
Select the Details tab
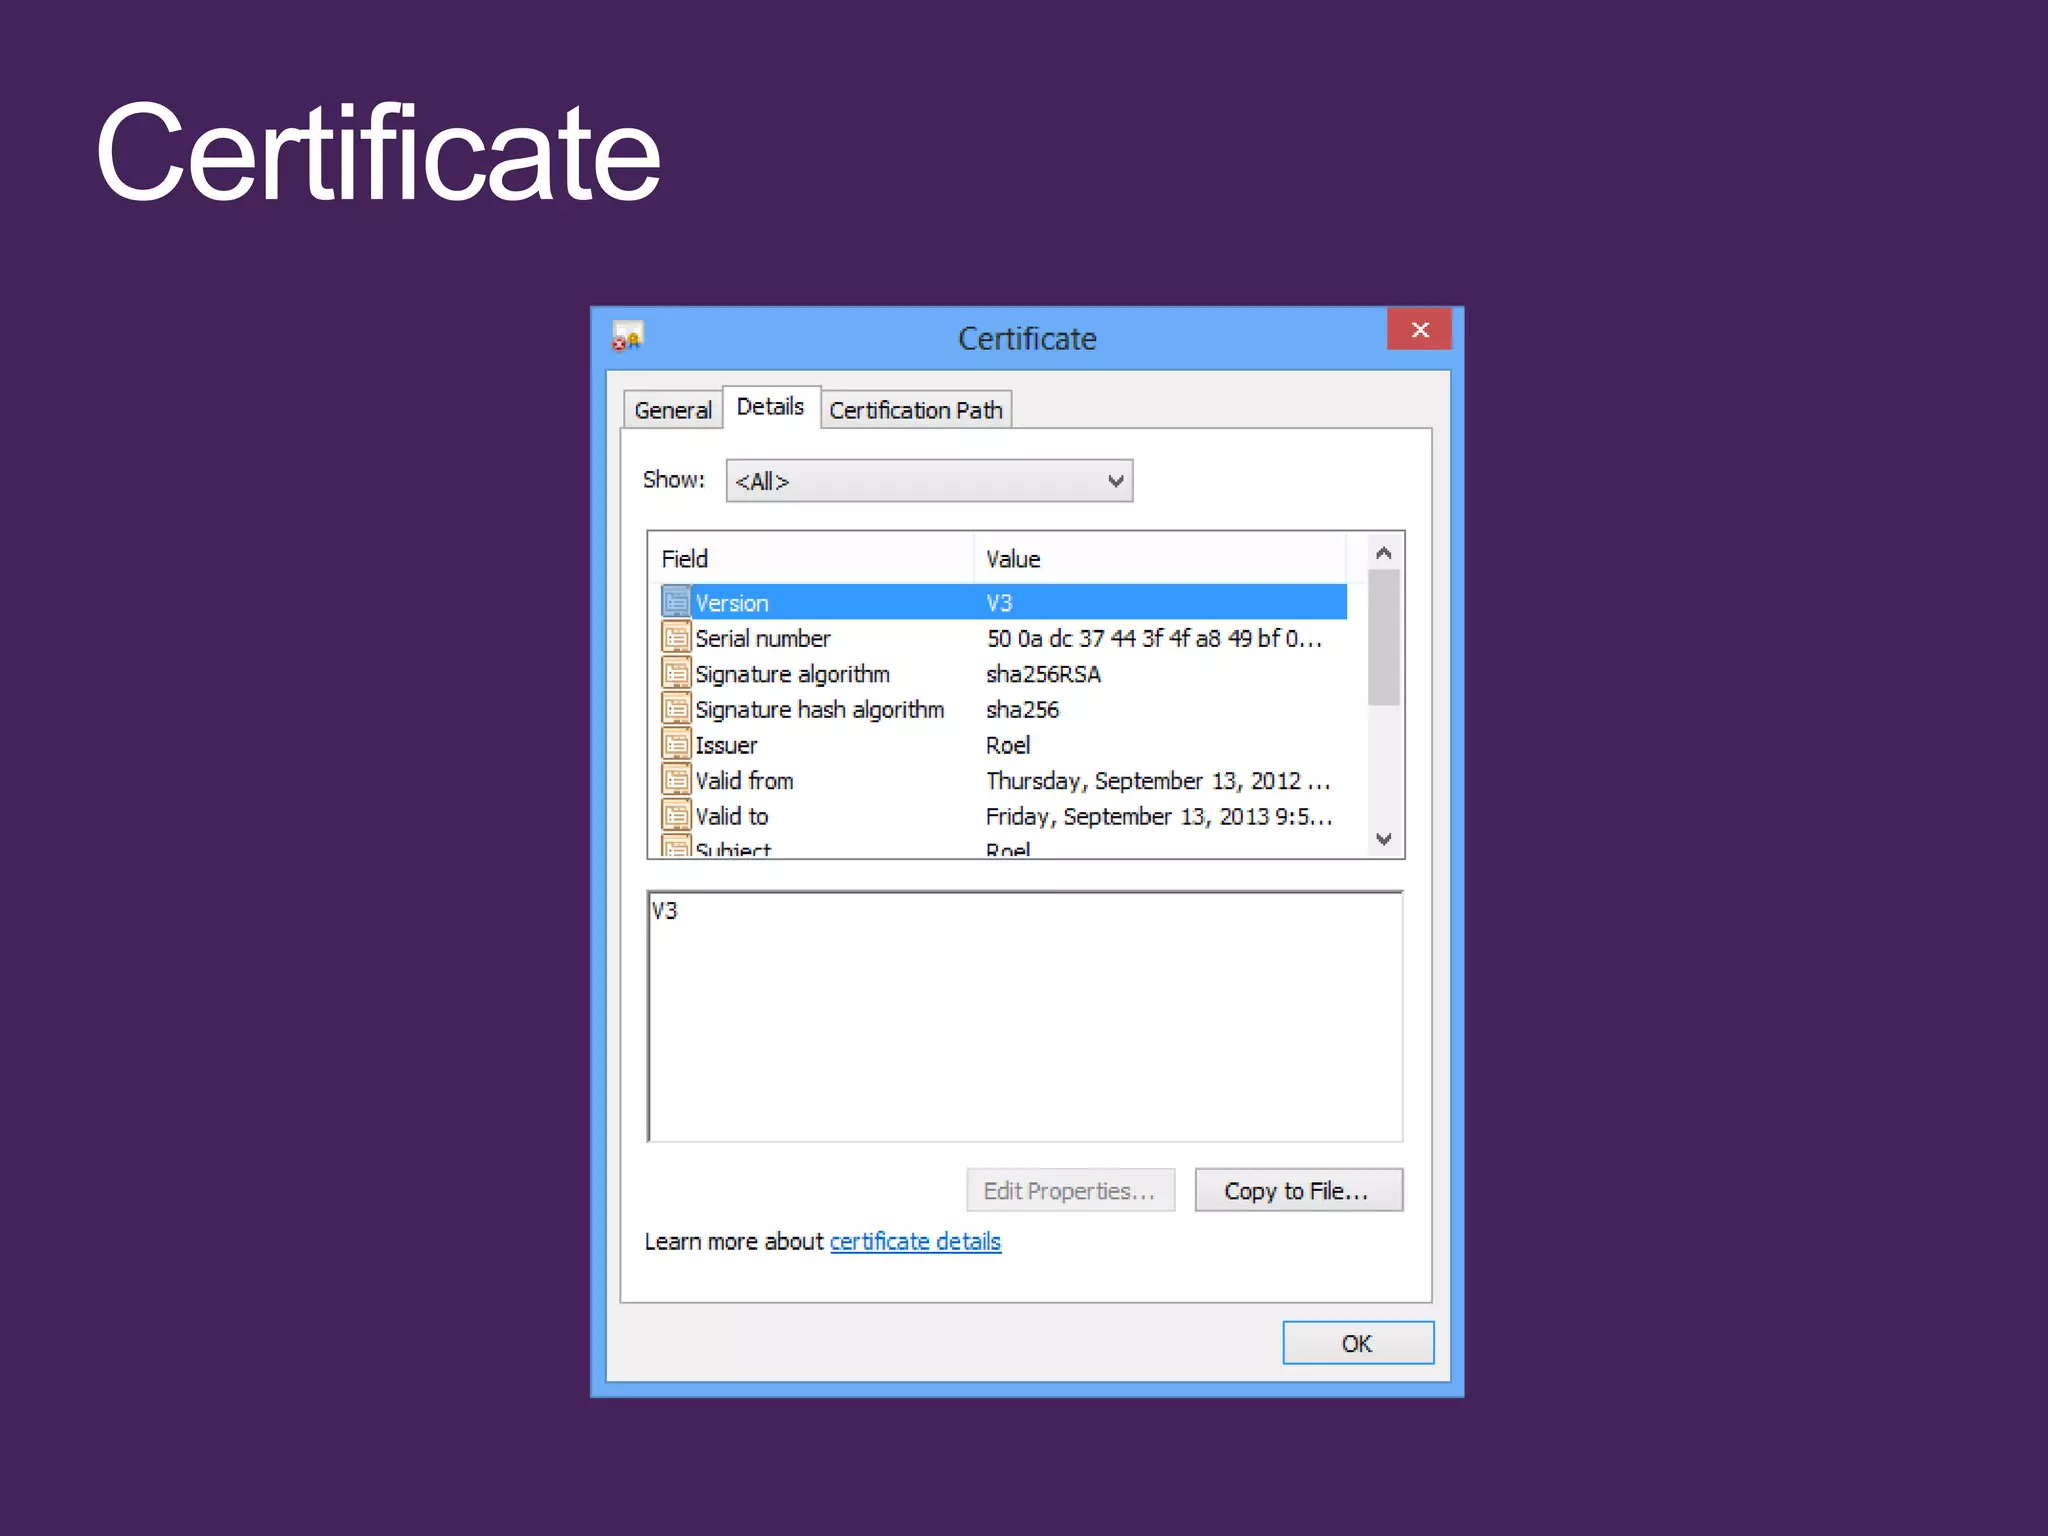click(x=770, y=407)
